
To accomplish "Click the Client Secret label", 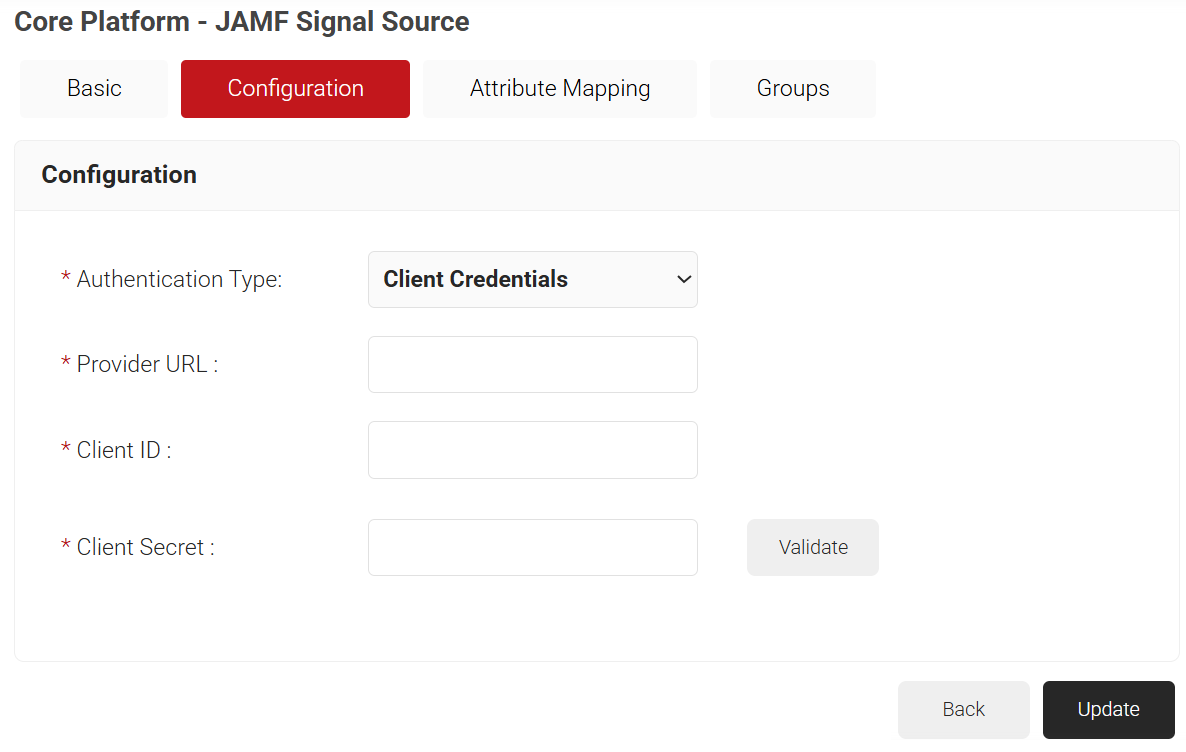I will pyautogui.click(x=145, y=547).
